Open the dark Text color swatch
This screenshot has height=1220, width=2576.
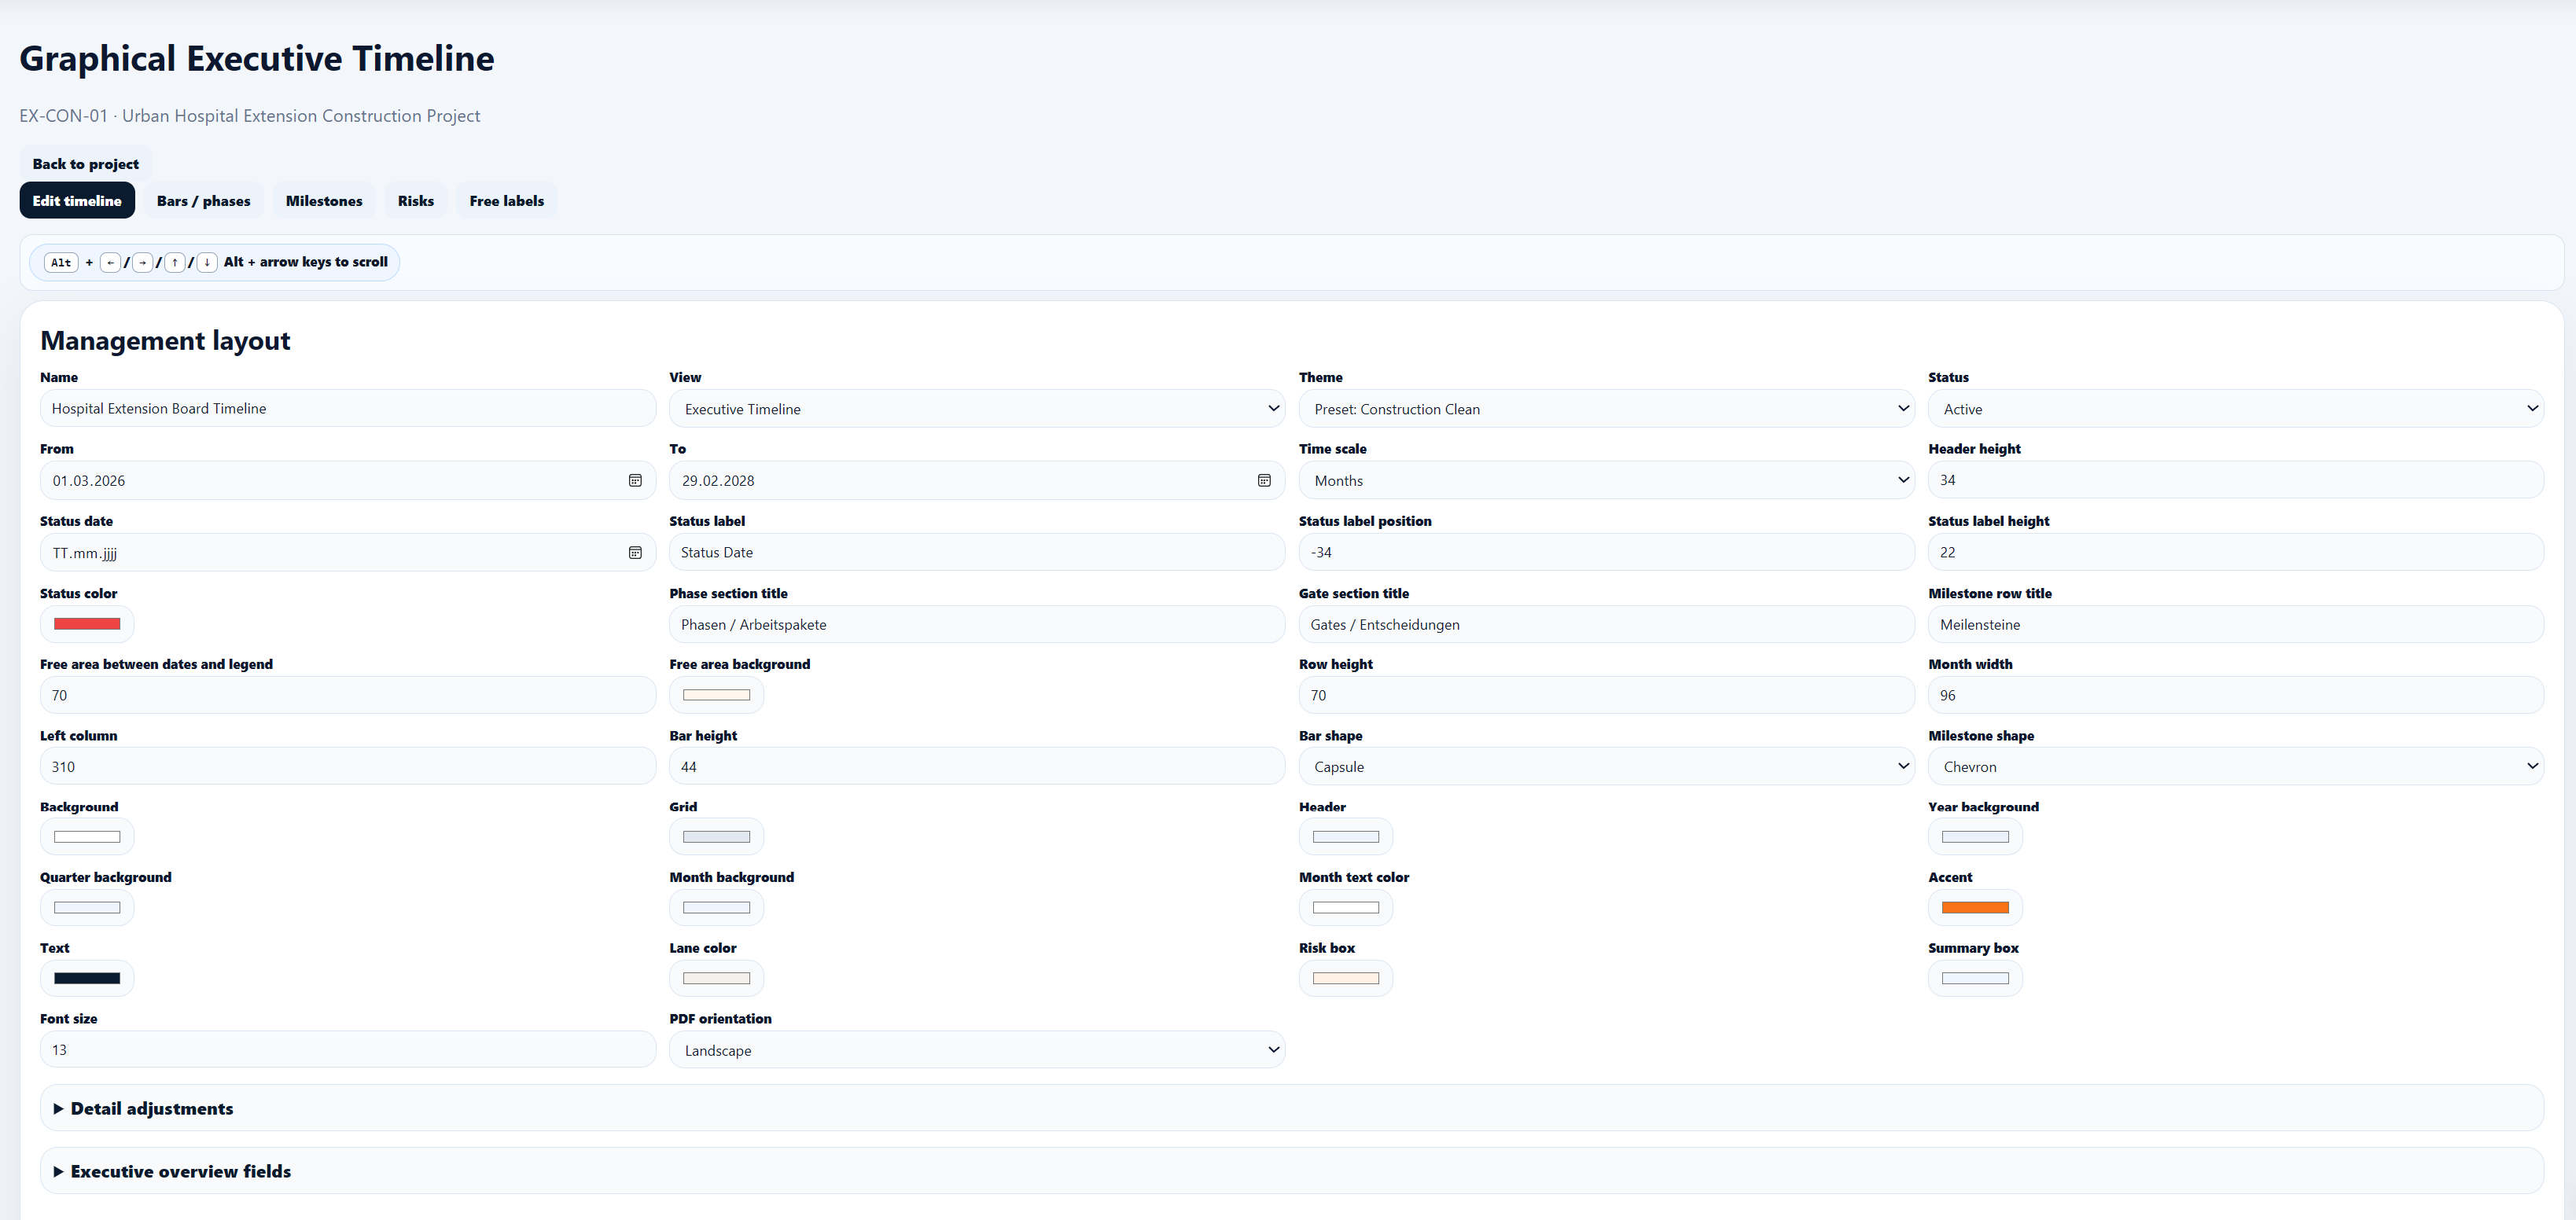(87, 978)
